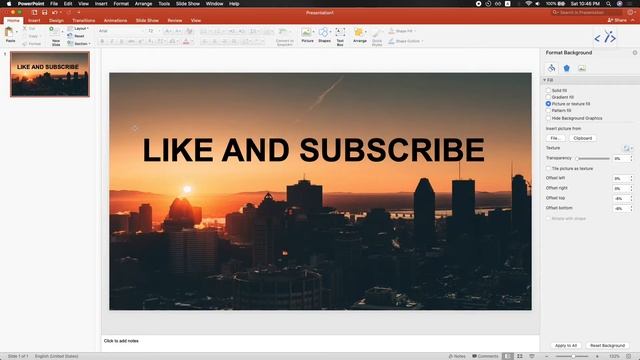Switch to the Design ribbon tab

tap(56, 20)
